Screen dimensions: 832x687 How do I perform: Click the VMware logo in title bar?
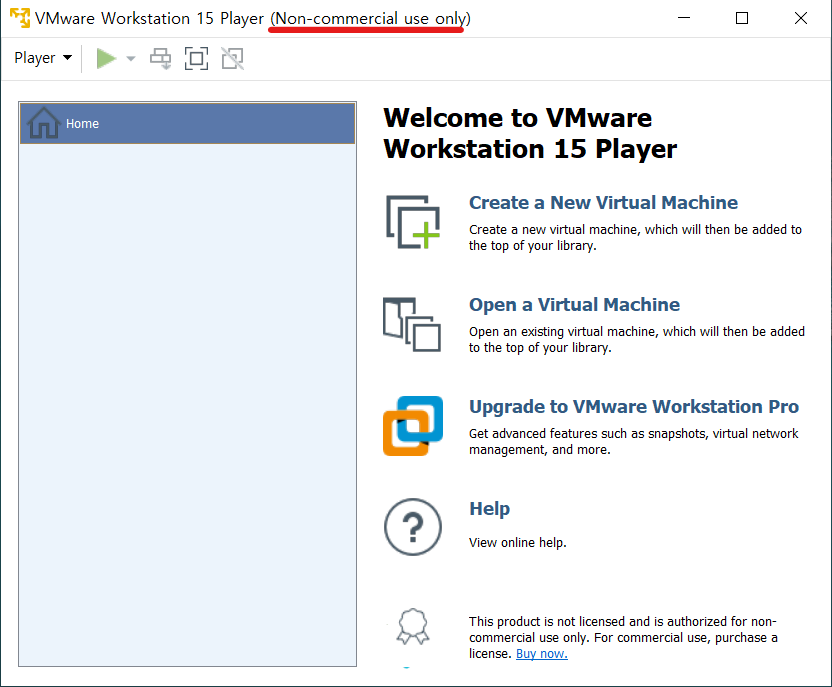tap(20, 18)
